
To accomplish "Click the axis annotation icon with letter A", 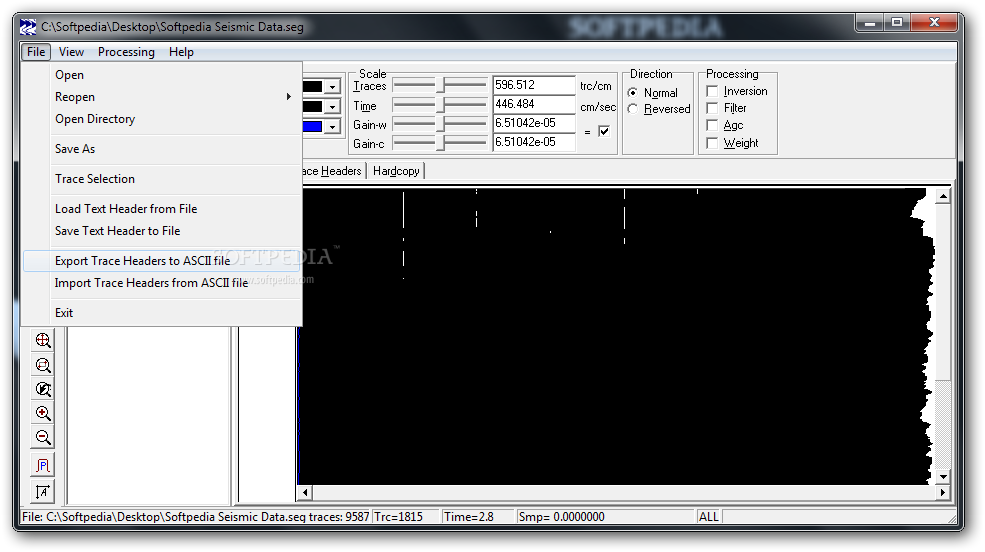I will 43,491.
